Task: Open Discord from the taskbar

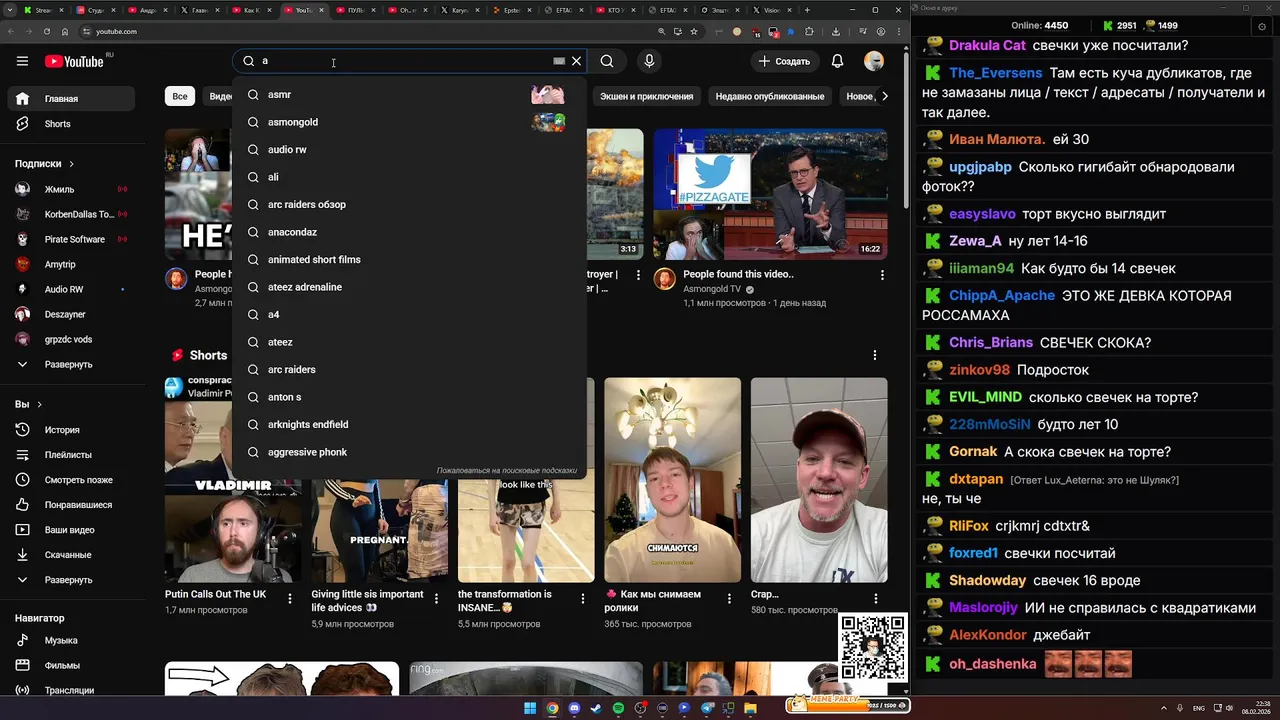Action: (x=574, y=708)
